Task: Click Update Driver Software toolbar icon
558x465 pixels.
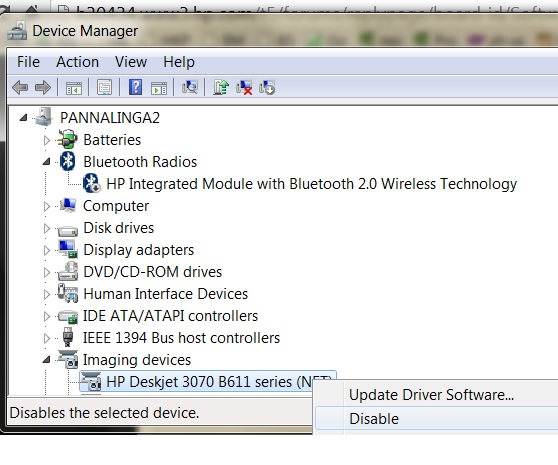Action: tap(221, 88)
